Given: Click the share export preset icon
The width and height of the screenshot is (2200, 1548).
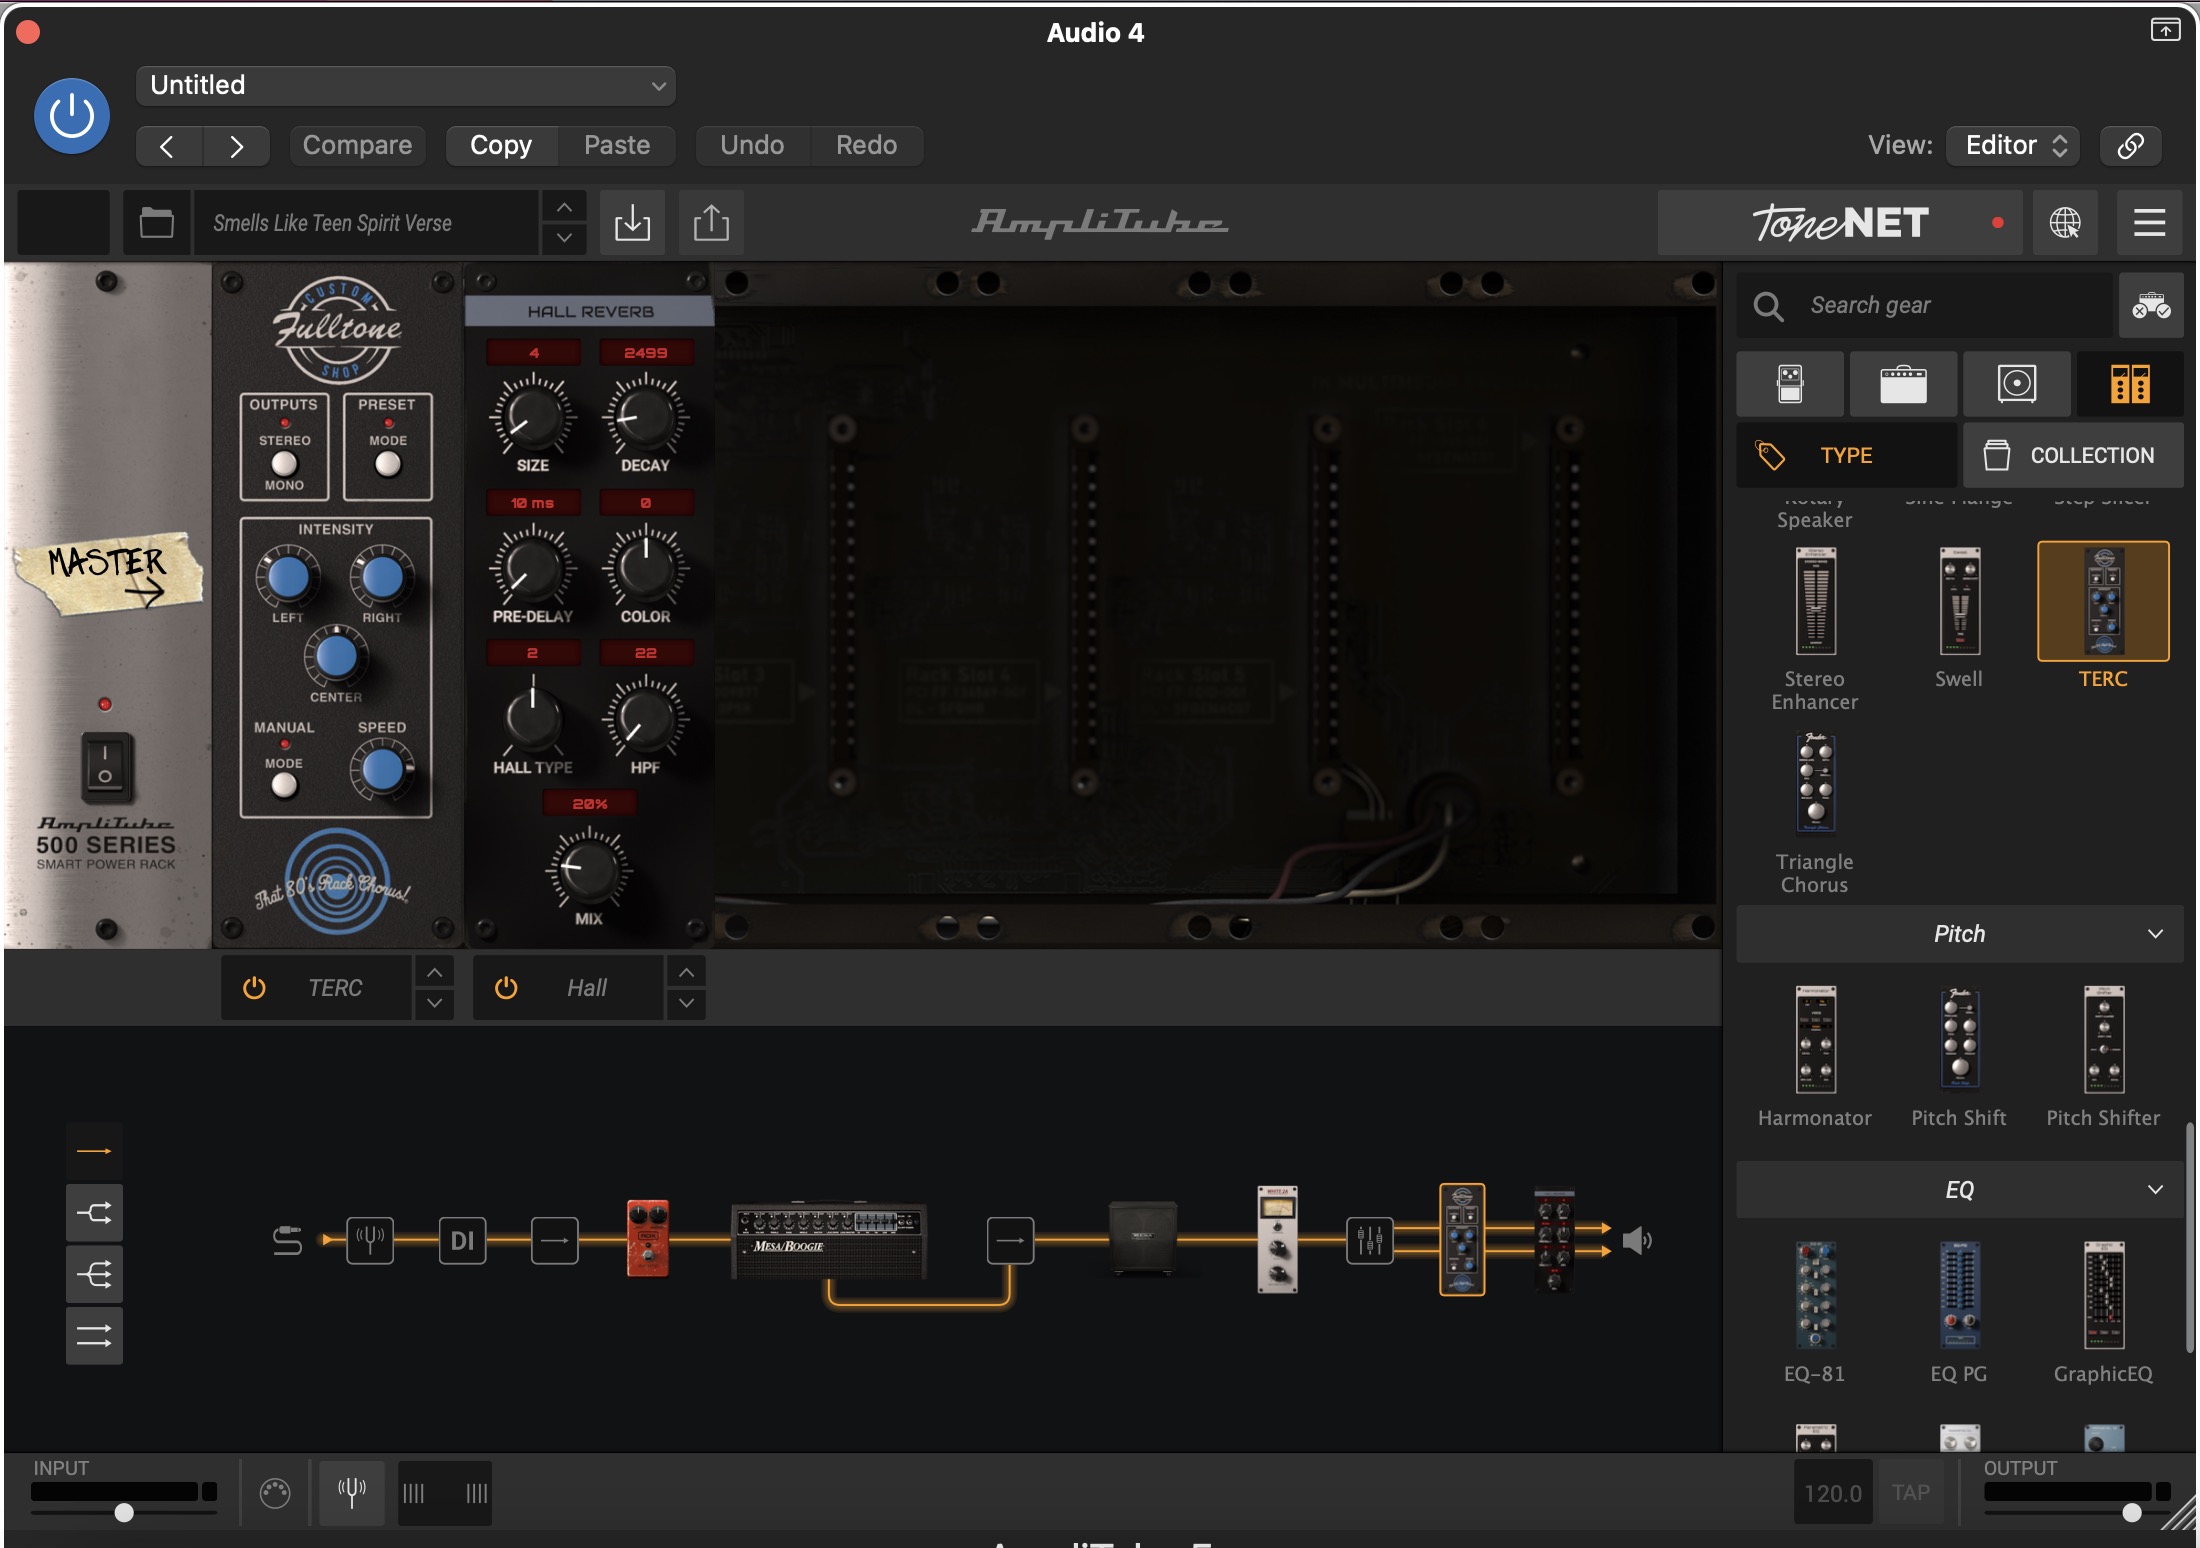Looking at the screenshot, I should (x=711, y=222).
